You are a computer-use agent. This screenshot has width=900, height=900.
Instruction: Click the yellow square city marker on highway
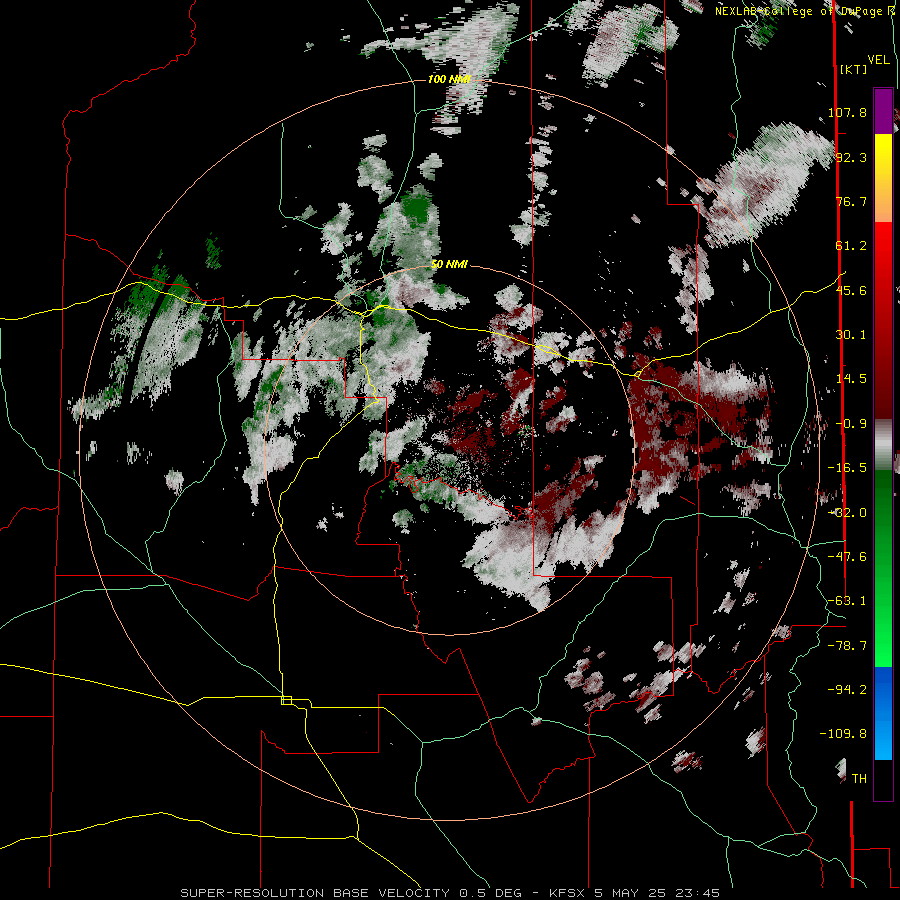(x=286, y=700)
